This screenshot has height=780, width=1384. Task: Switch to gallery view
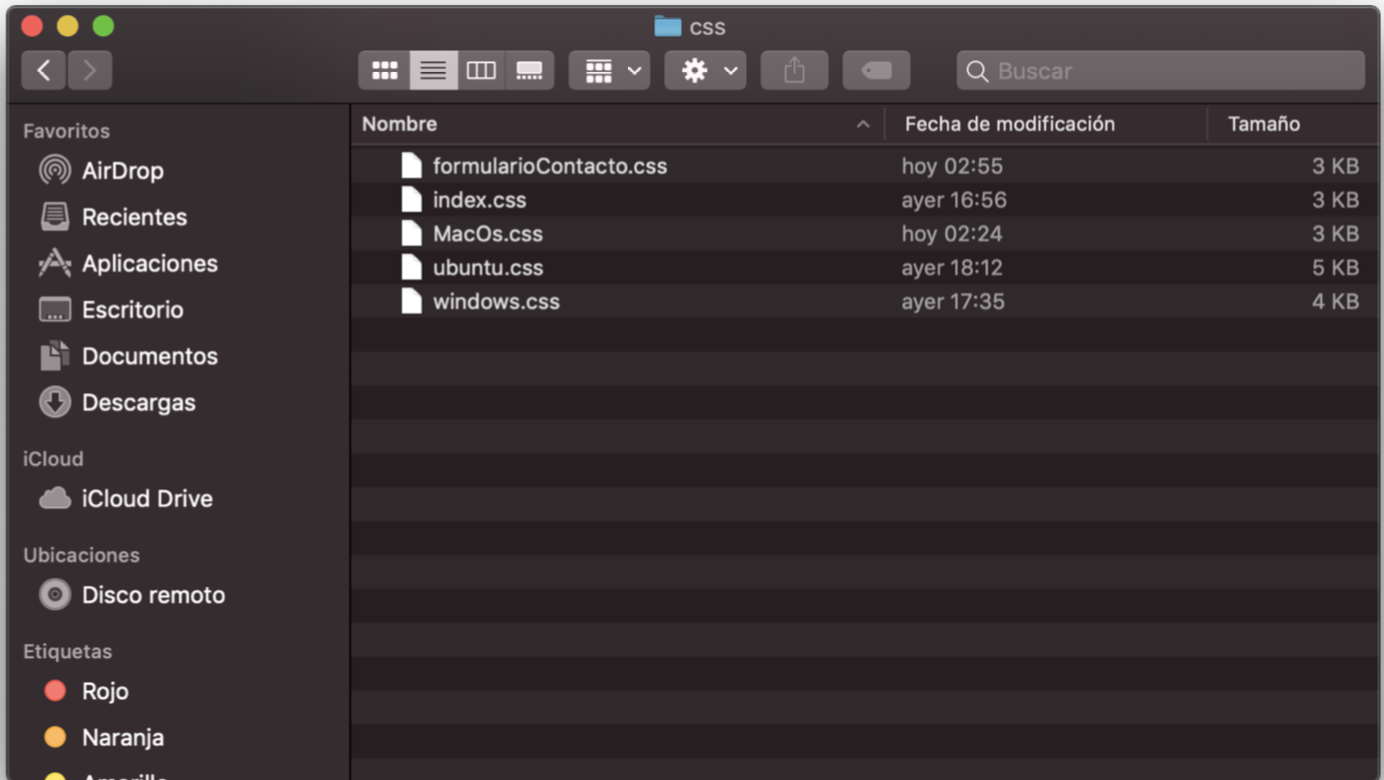coord(530,70)
